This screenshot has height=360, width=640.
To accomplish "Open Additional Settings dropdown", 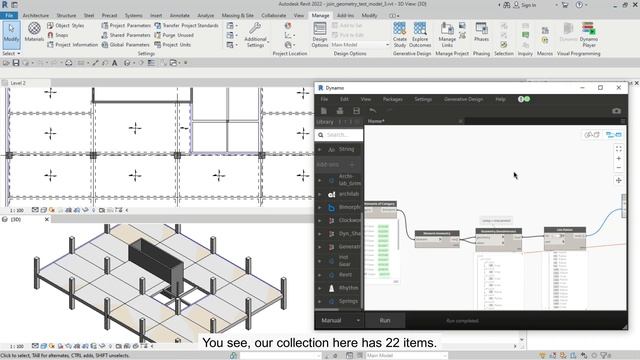I will (x=256, y=35).
